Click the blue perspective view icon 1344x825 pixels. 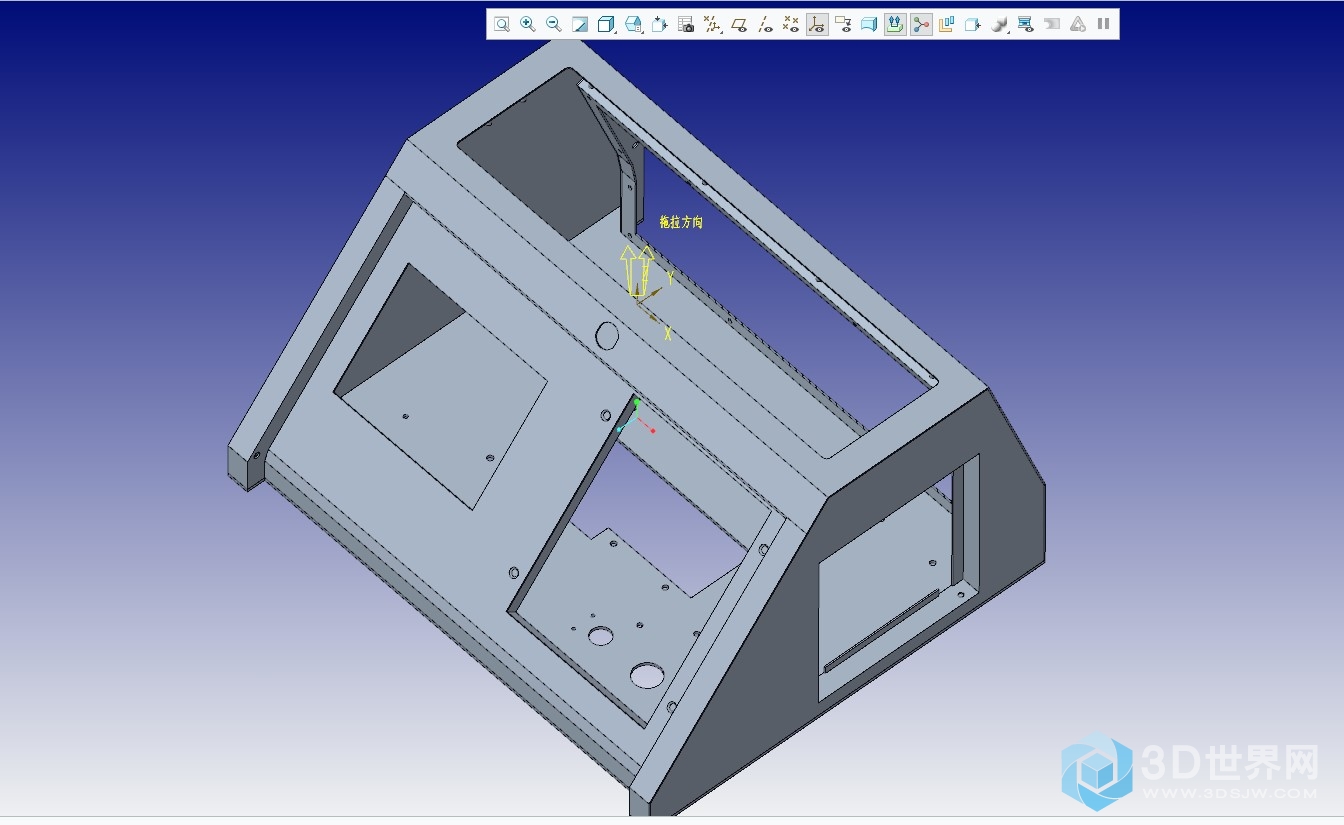click(x=869, y=24)
